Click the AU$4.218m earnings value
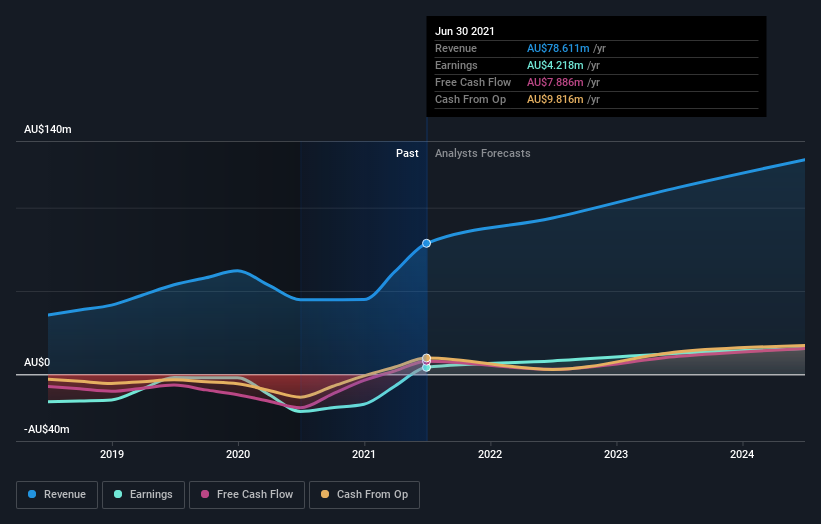Image resolution: width=821 pixels, height=524 pixels. pyautogui.click(x=555, y=65)
